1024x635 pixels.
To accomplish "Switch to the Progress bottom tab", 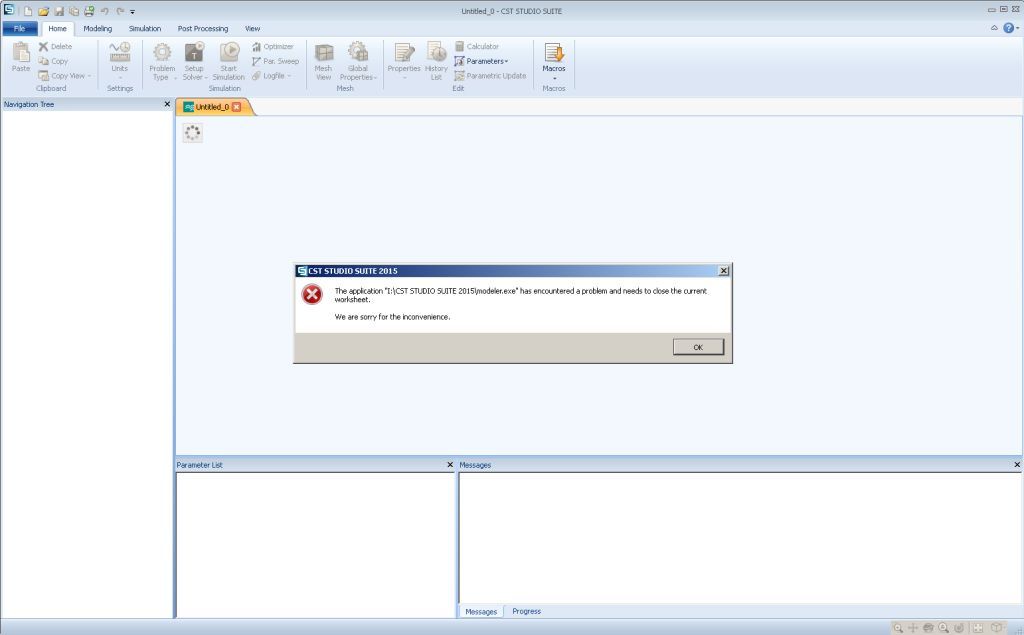I will pos(526,611).
